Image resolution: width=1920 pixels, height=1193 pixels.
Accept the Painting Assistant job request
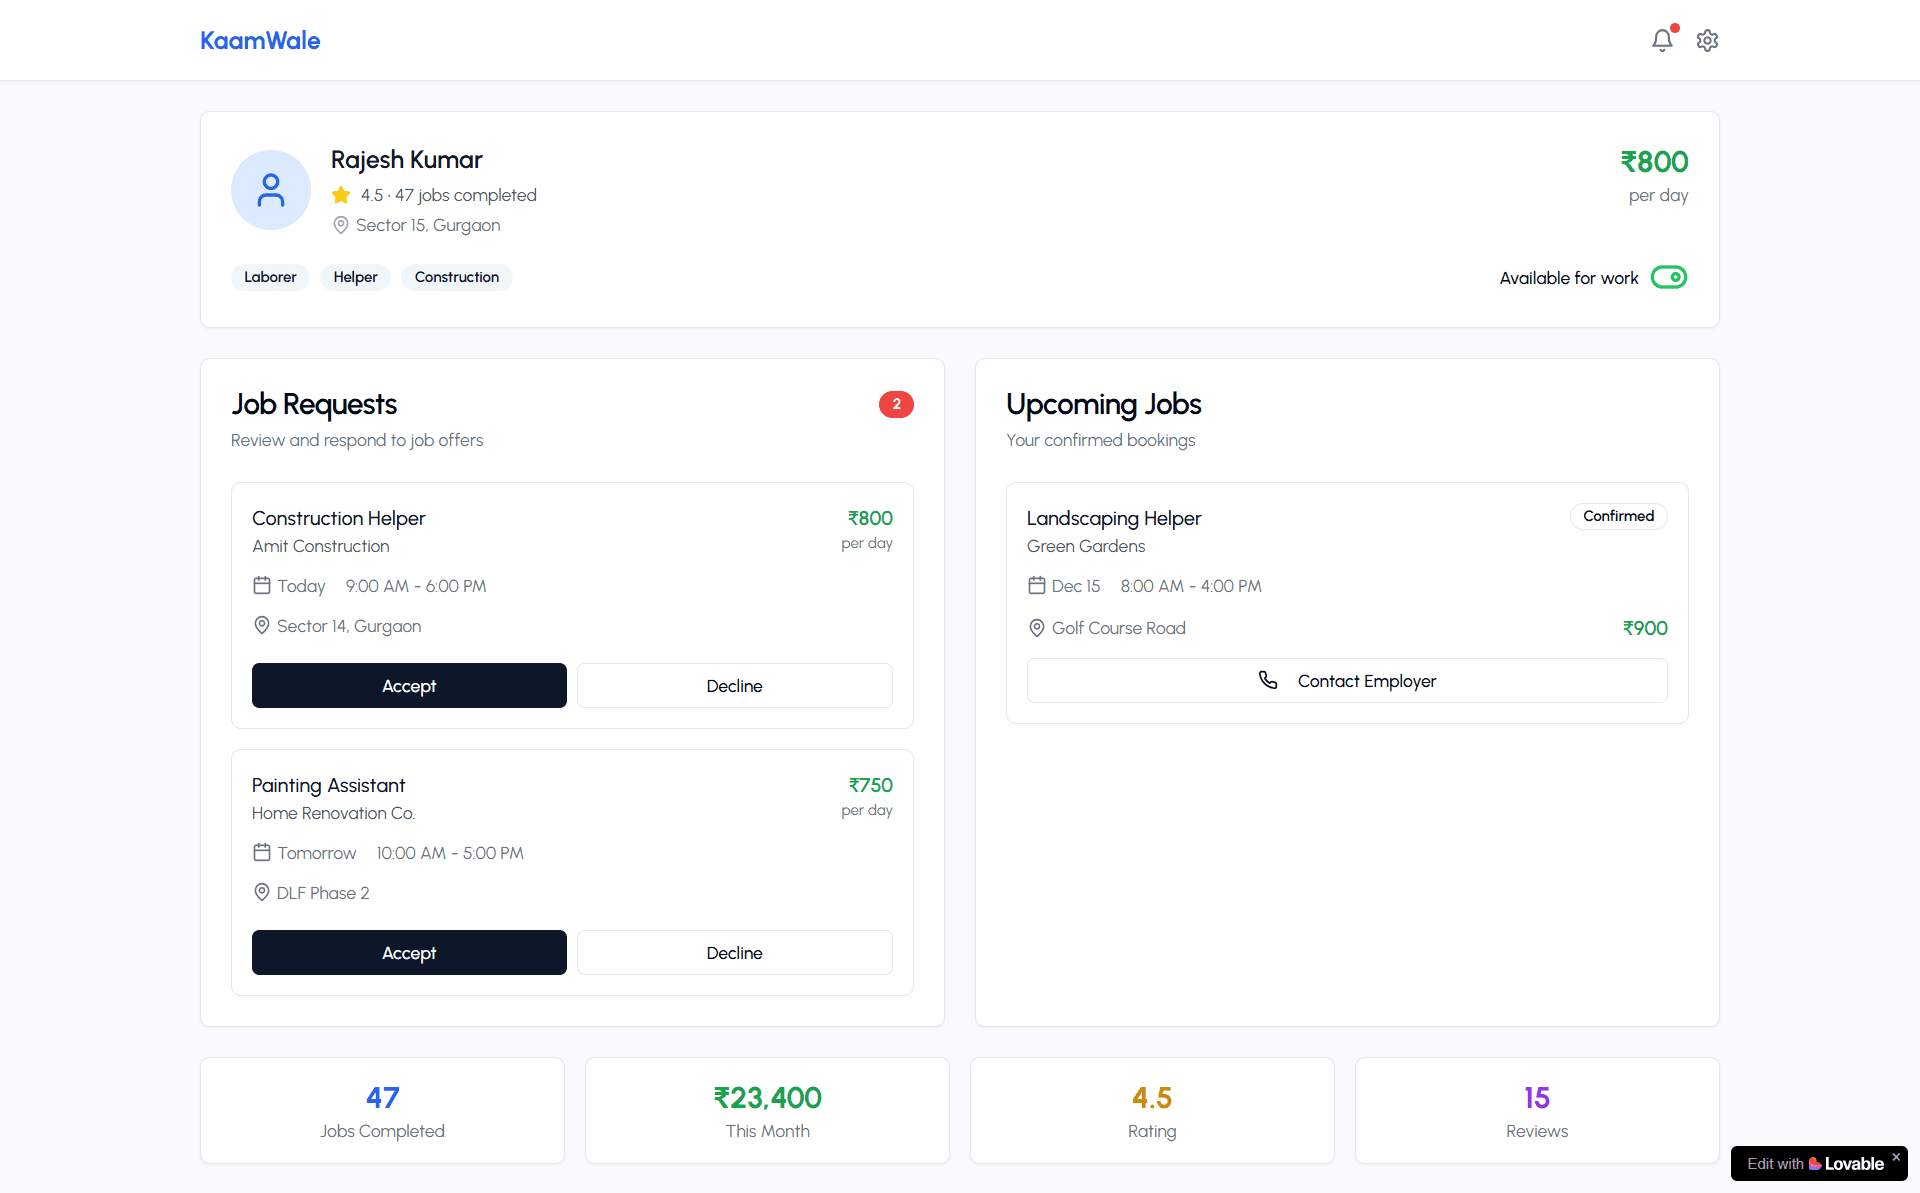409,952
